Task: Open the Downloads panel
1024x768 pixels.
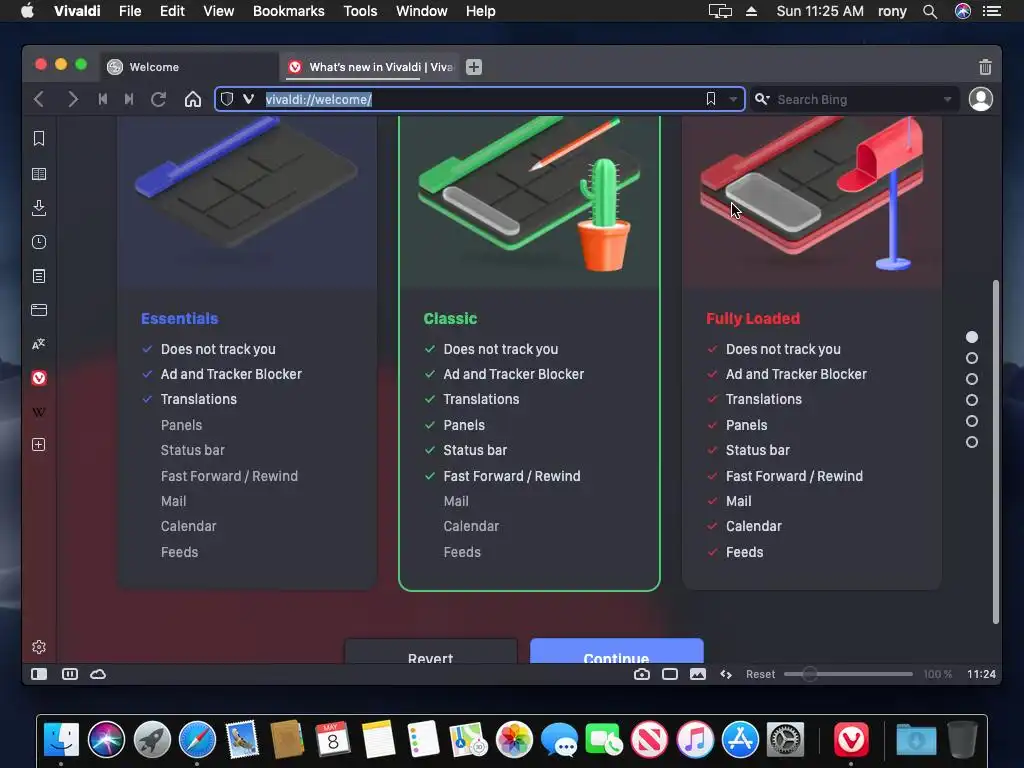Action: coord(39,208)
